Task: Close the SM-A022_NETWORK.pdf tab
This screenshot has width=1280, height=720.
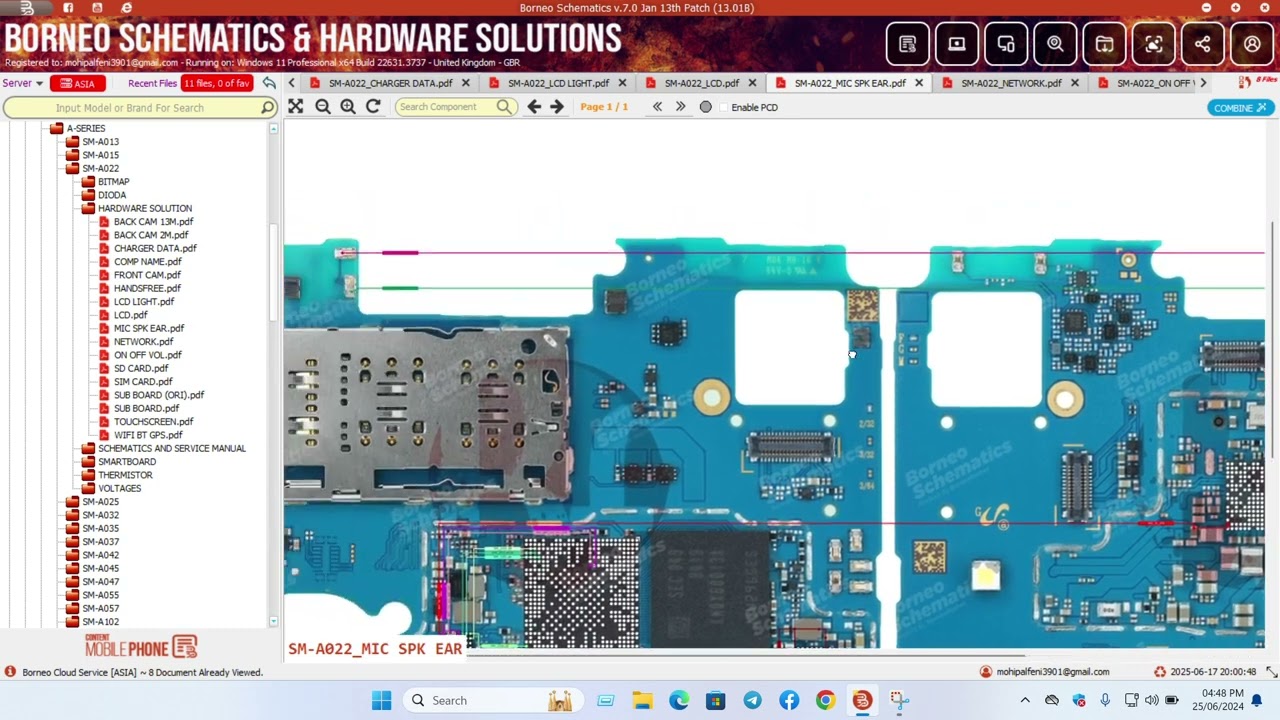Action: pyautogui.click(x=1076, y=83)
